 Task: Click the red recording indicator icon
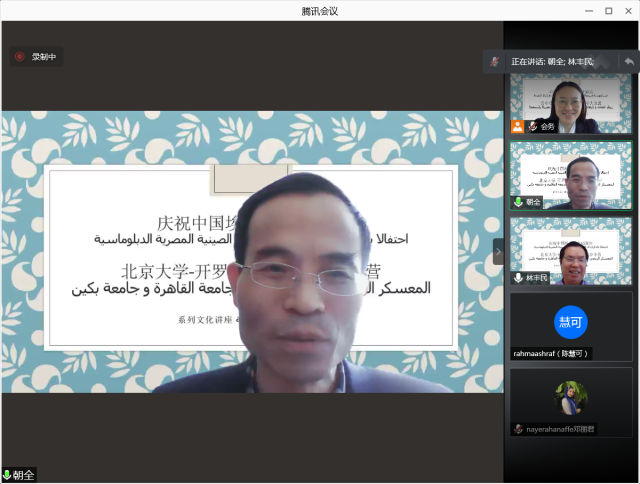tap(19, 57)
